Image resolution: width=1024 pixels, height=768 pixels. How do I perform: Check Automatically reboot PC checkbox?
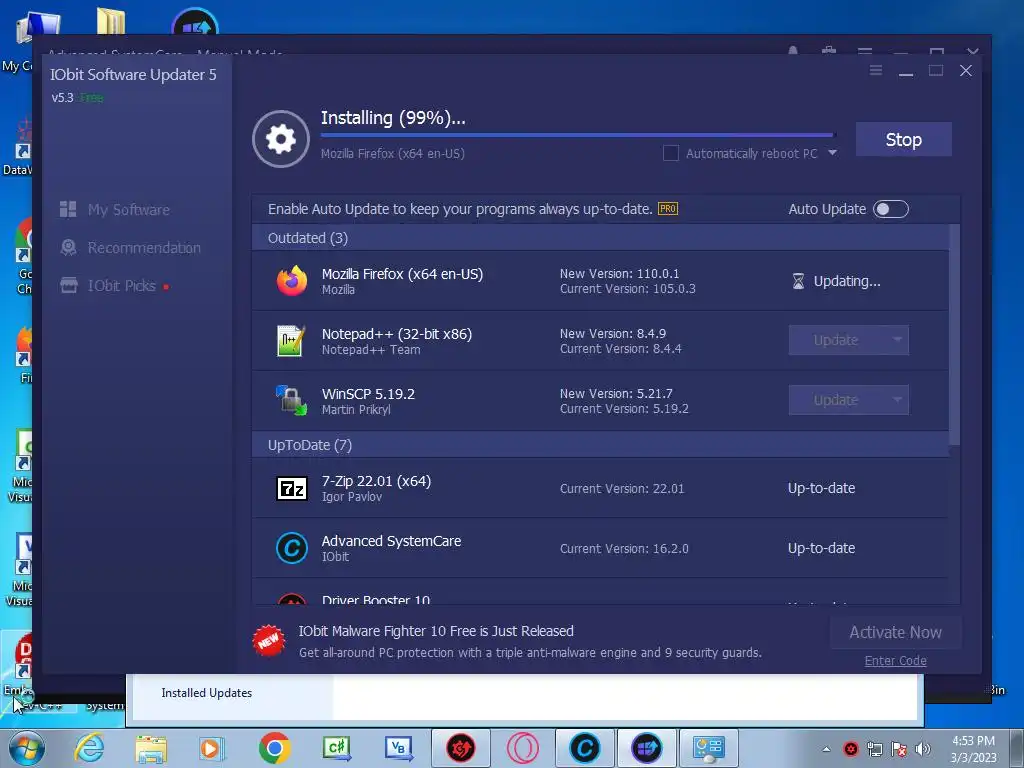point(671,153)
